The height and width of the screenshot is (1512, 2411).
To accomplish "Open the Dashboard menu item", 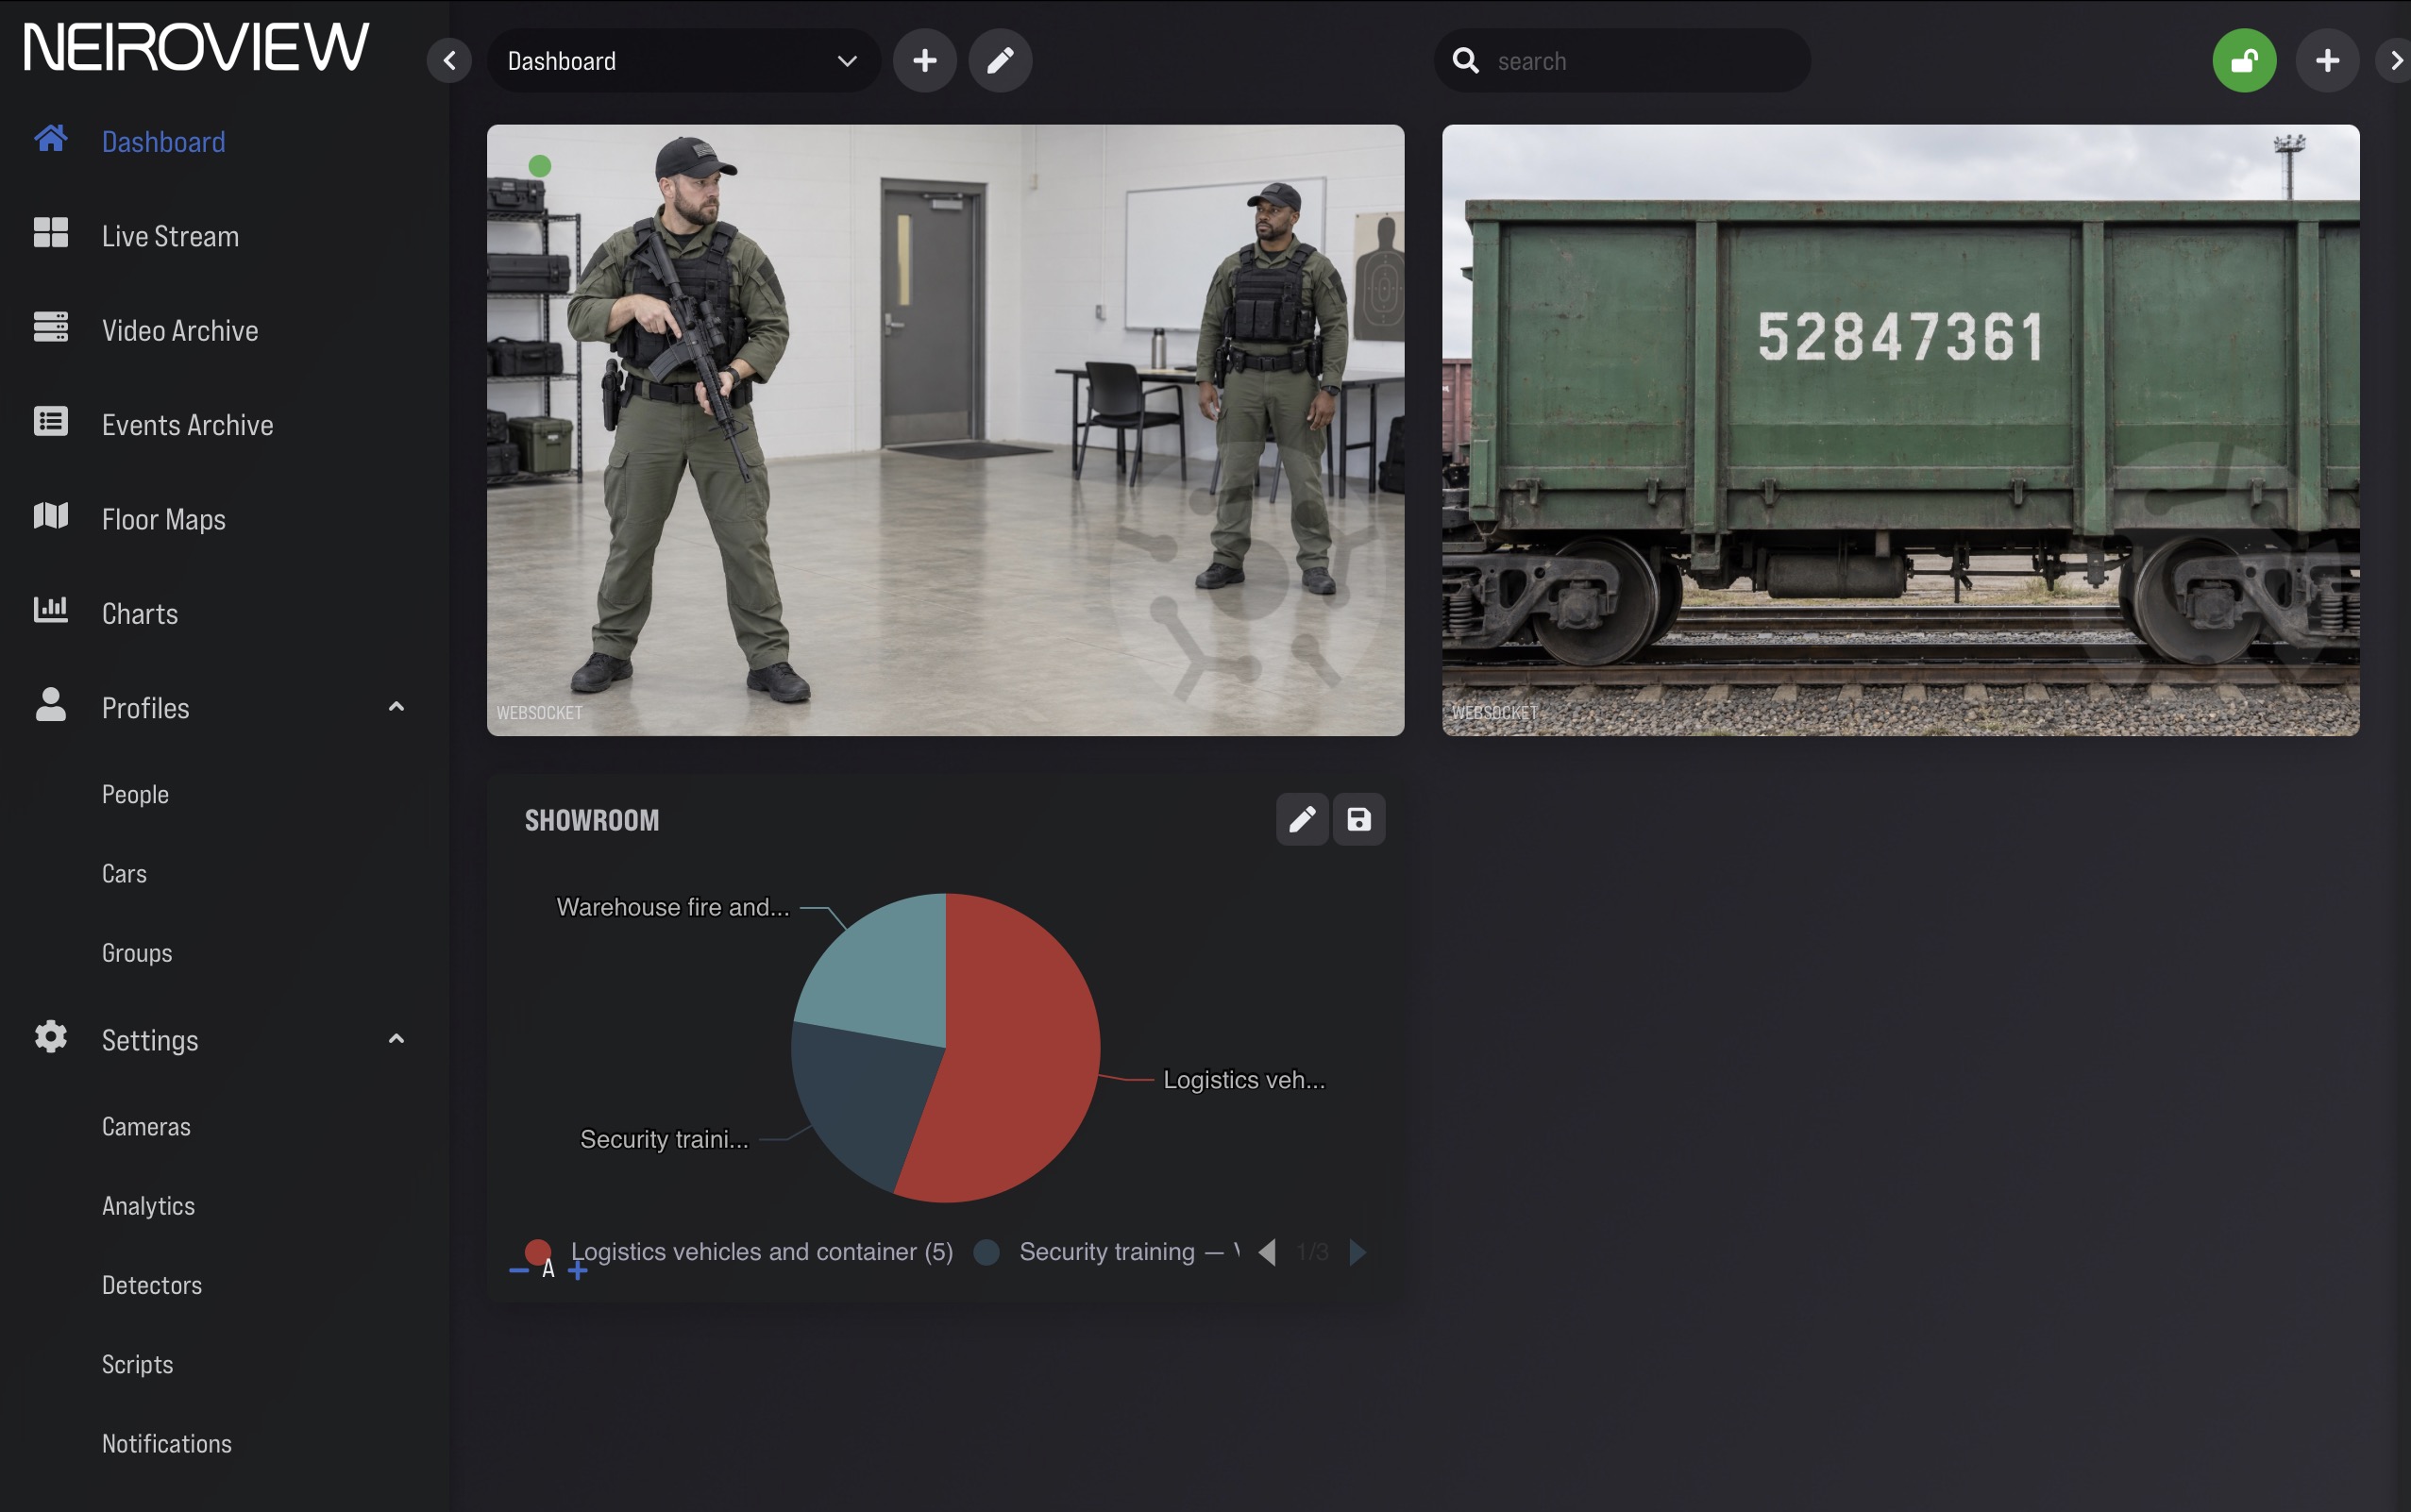I will click(163, 142).
